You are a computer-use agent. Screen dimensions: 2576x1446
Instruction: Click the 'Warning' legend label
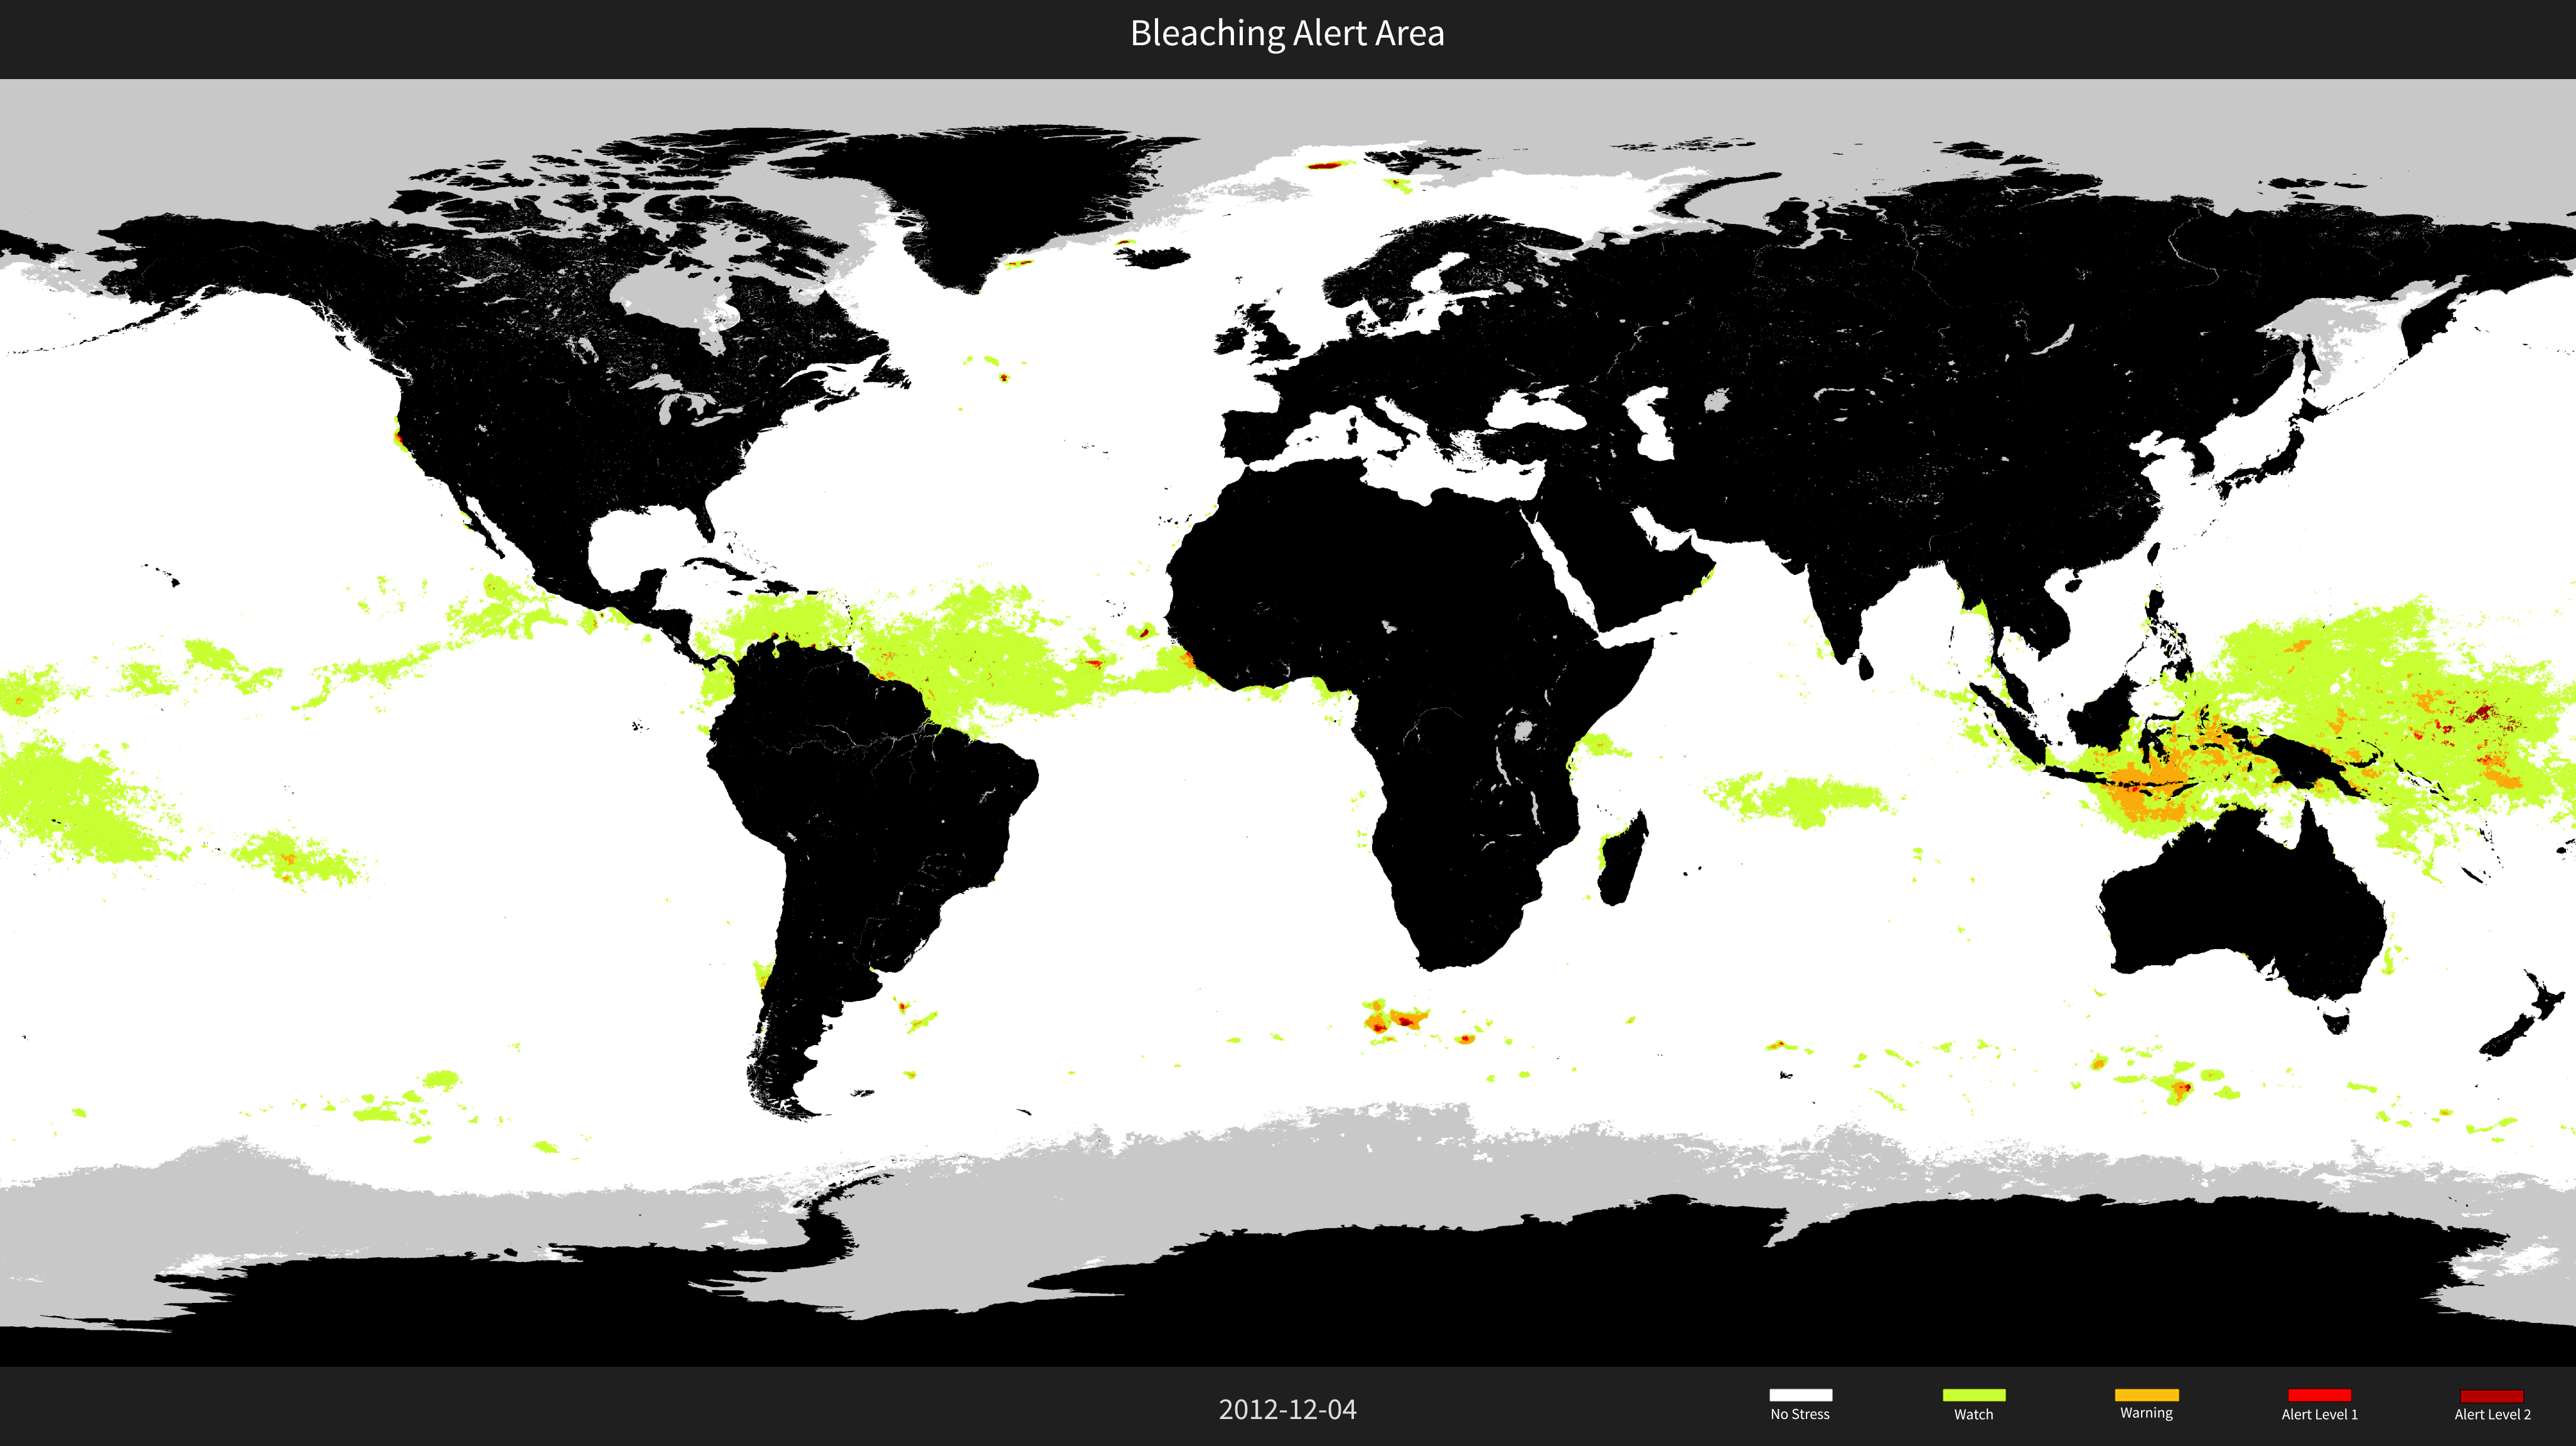click(x=2146, y=1413)
